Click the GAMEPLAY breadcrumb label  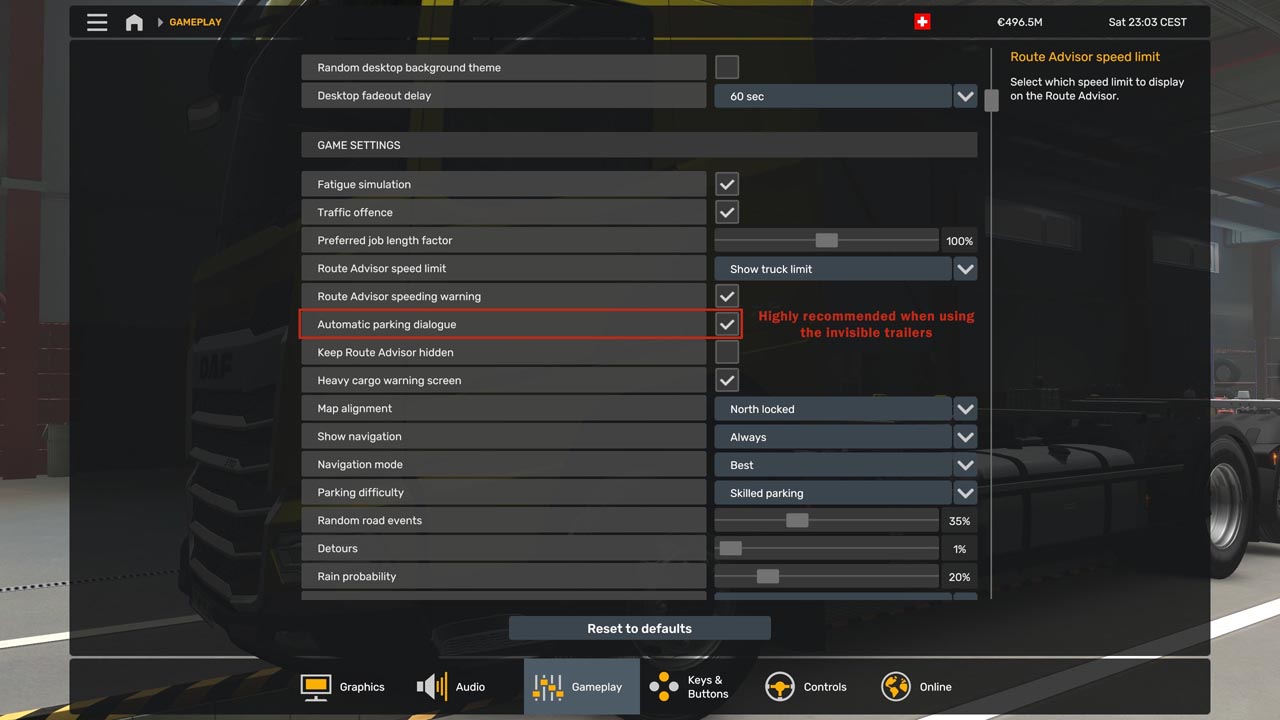coord(196,22)
